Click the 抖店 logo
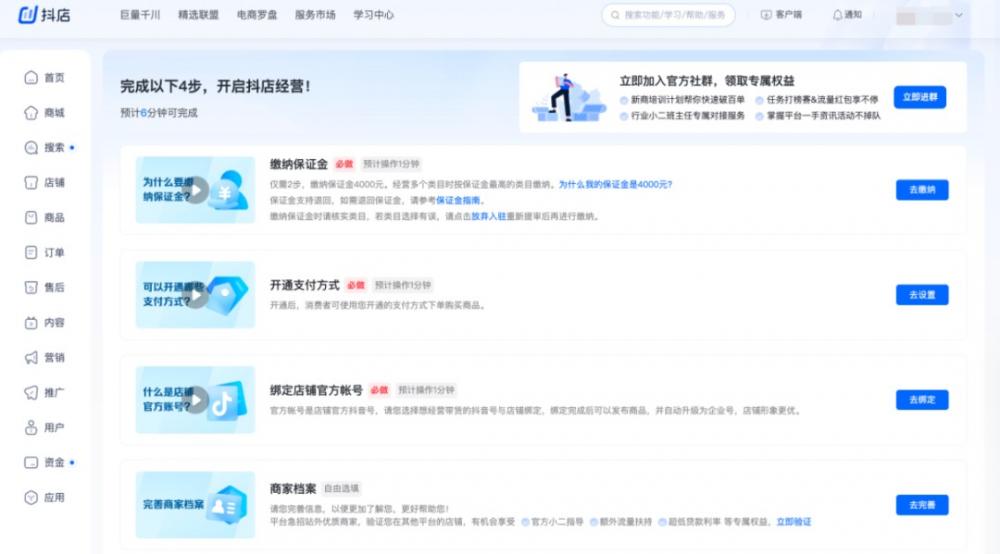Viewport: 1000px width, 554px height. pos(42,15)
